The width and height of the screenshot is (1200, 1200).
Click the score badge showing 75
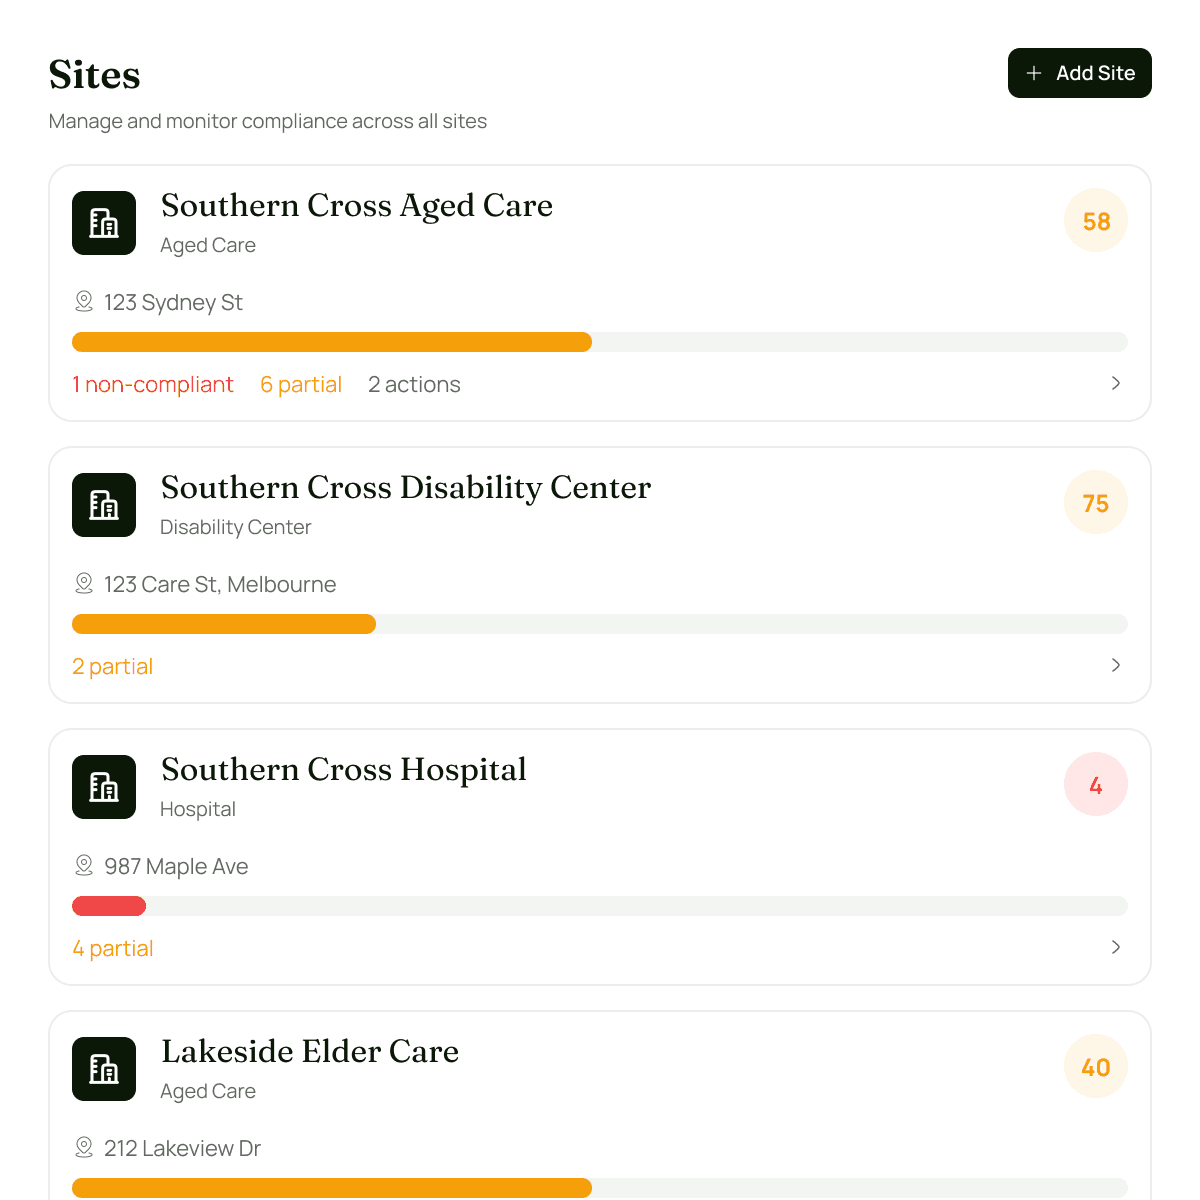tap(1096, 503)
